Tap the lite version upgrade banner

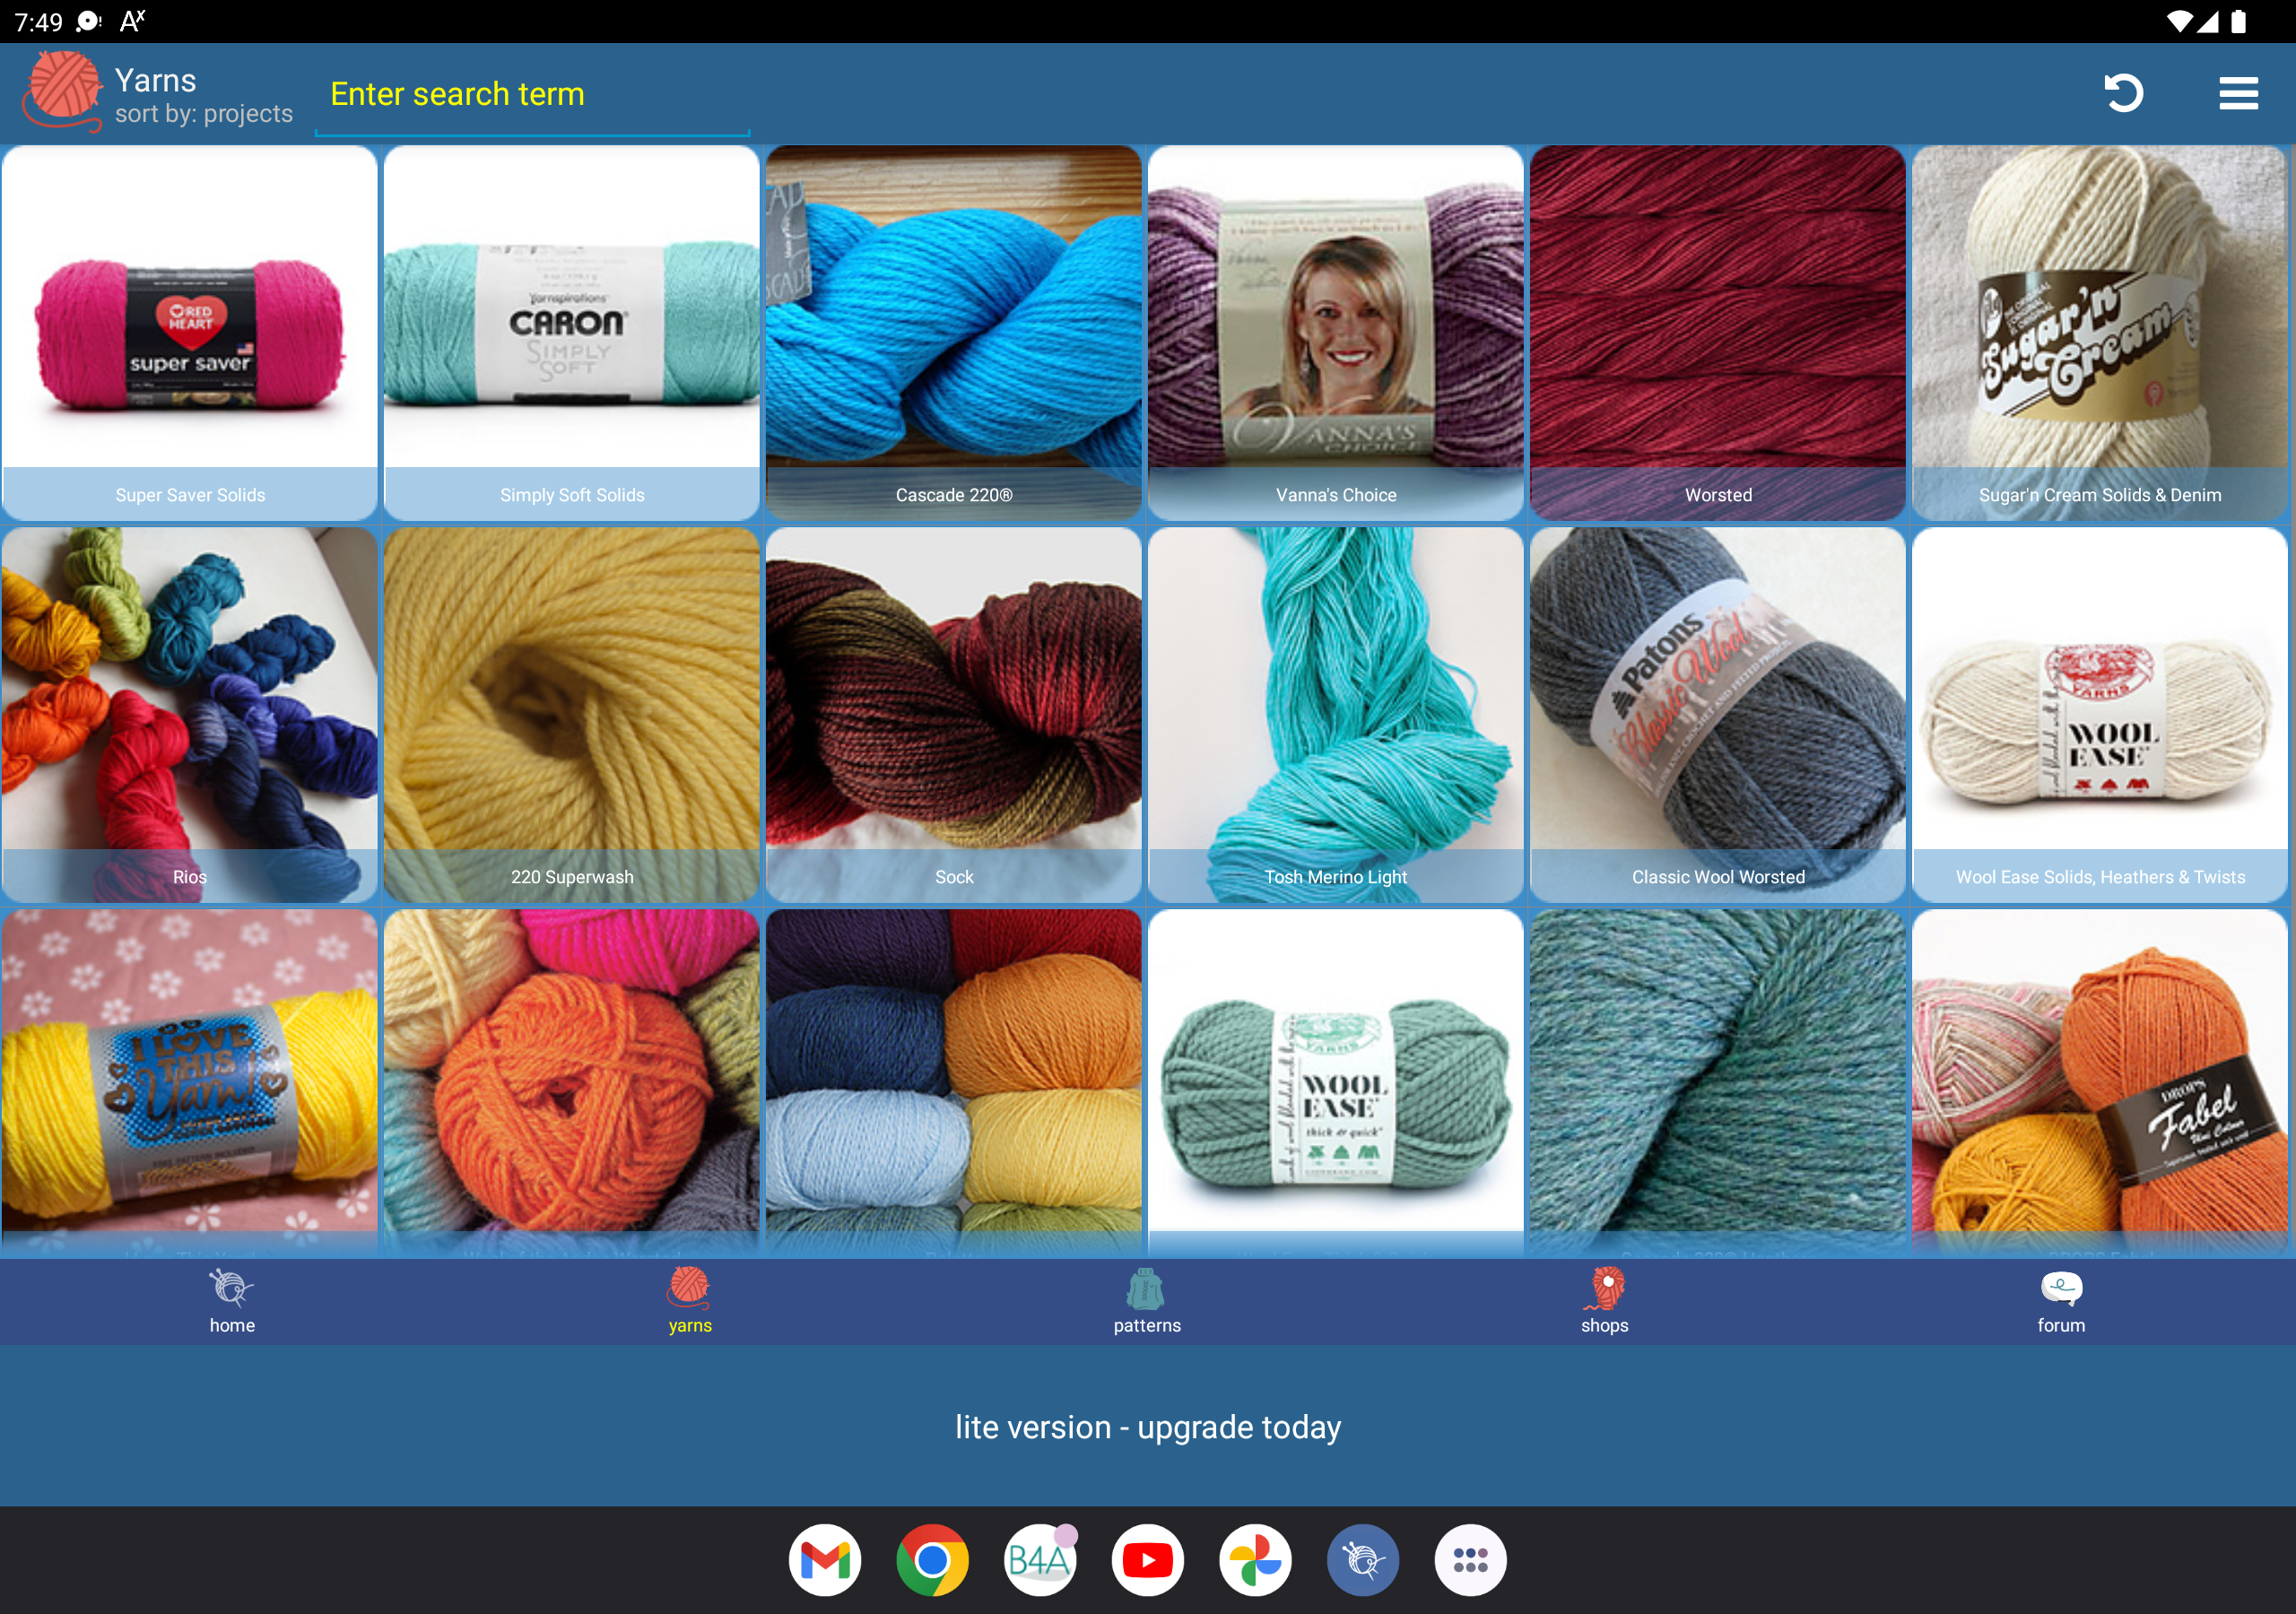1148,1426
